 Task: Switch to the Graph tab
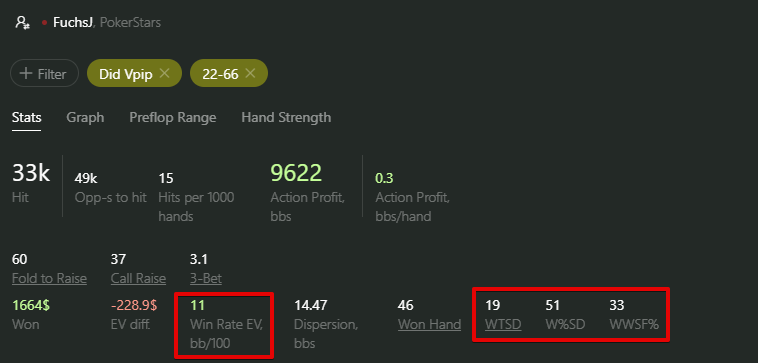pyautogui.click(x=85, y=117)
